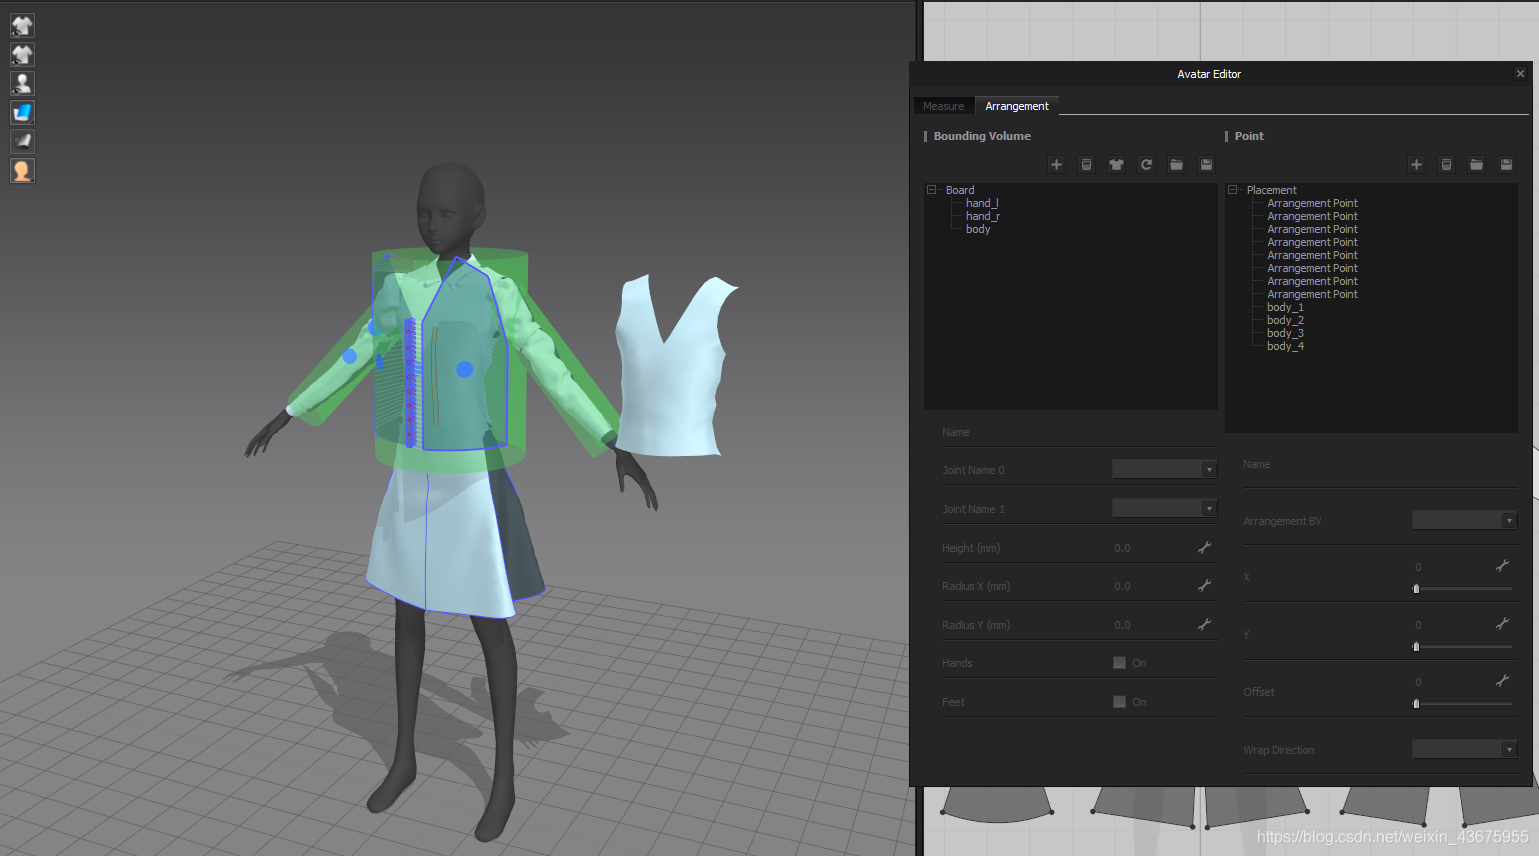1539x856 pixels.
Task: Delete the selected Point with trash icon
Action: 1446,164
